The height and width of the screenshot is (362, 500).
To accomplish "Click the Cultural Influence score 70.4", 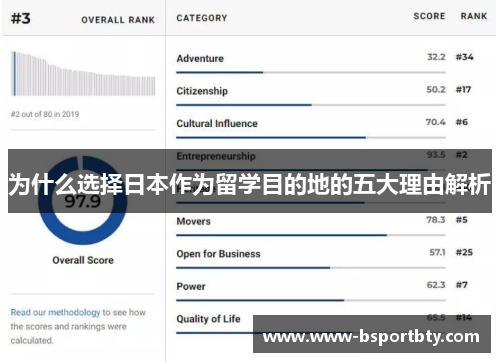I will click(x=435, y=122).
